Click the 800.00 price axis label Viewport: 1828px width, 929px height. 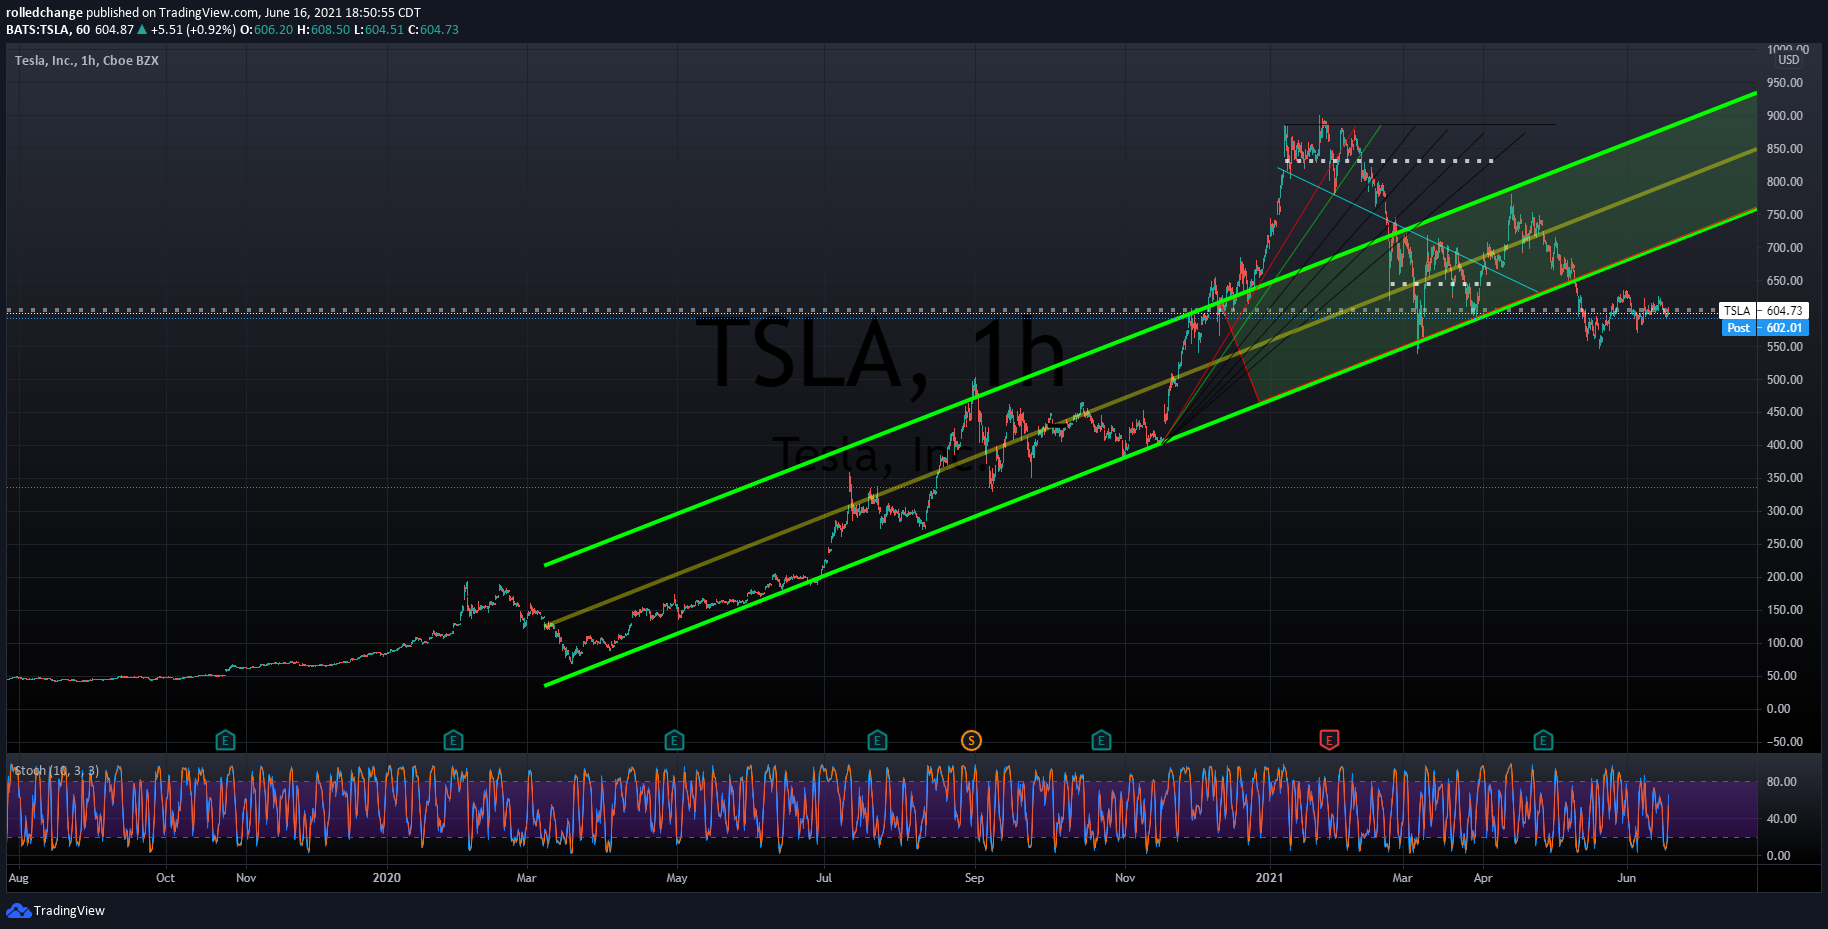coord(1784,182)
